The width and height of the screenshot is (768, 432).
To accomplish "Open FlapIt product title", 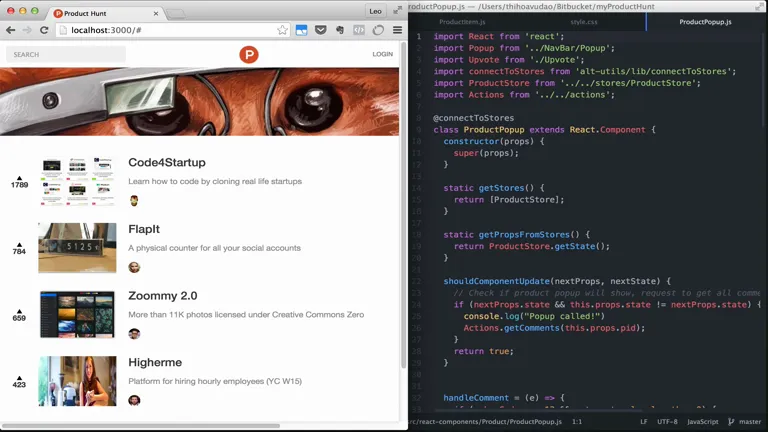I will click(x=144, y=229).
